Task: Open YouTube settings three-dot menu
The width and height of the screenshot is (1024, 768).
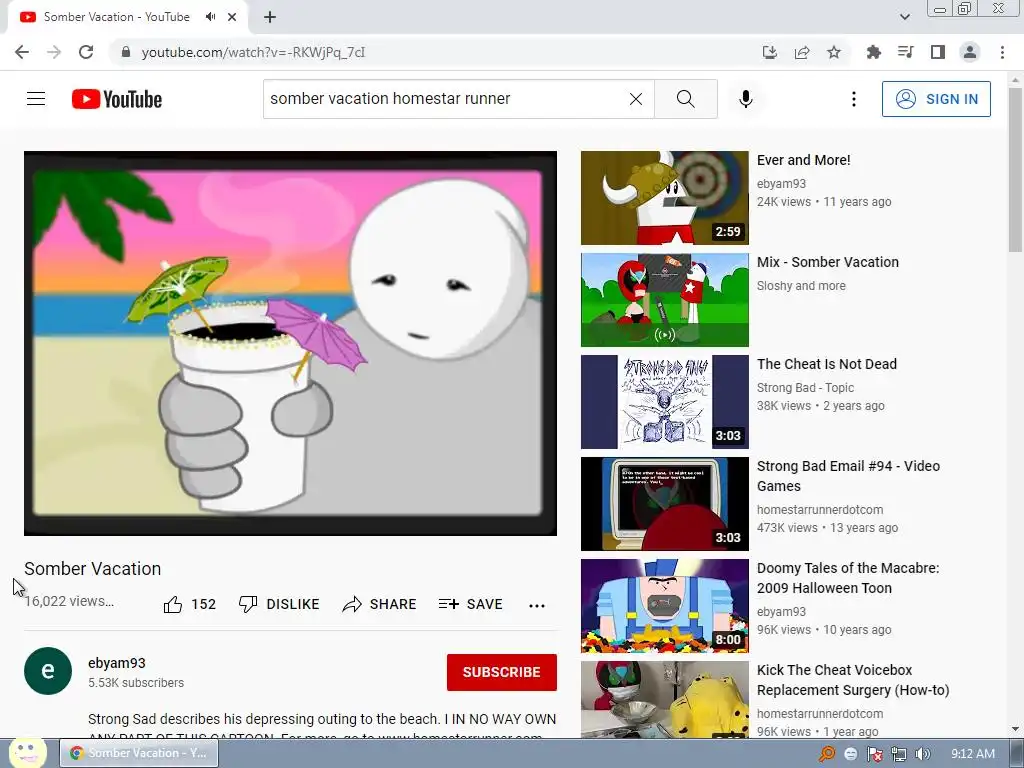Action: (x=854, y=99)
